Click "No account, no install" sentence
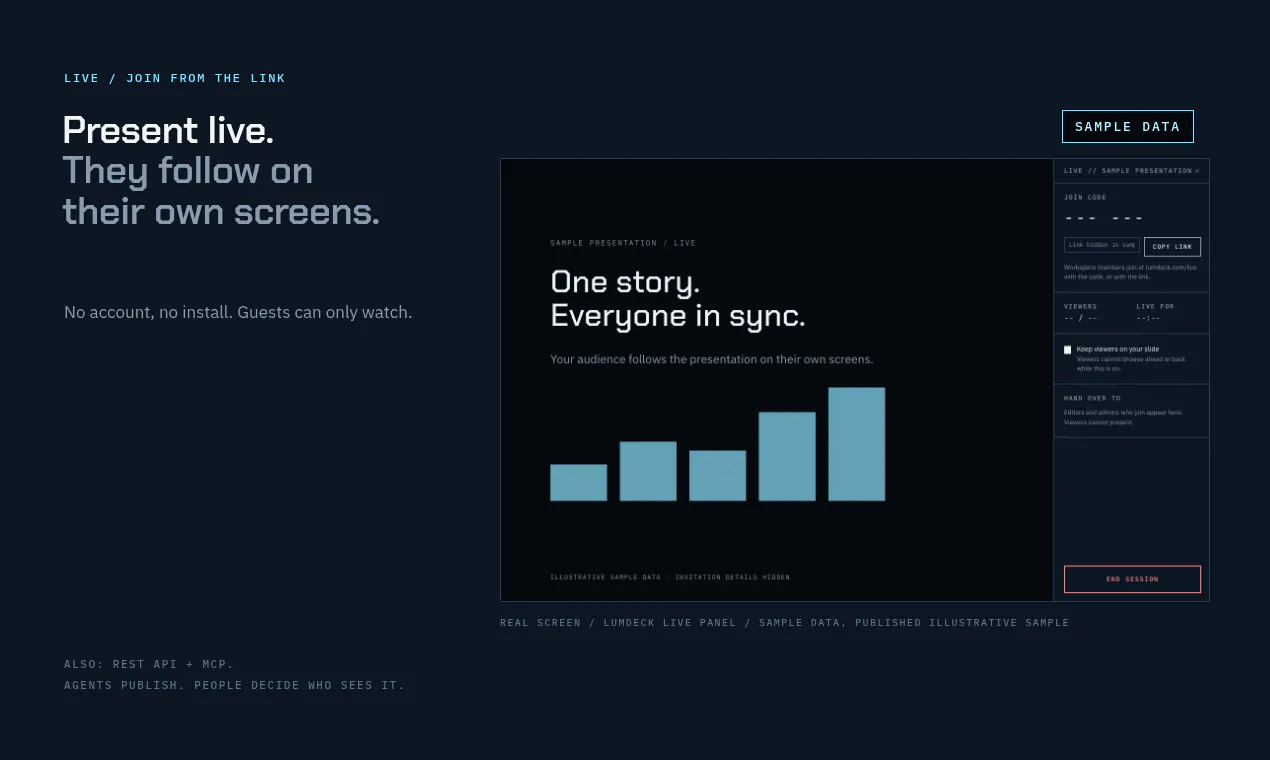This screenshot has height=760, width=1270. (238, 312)
